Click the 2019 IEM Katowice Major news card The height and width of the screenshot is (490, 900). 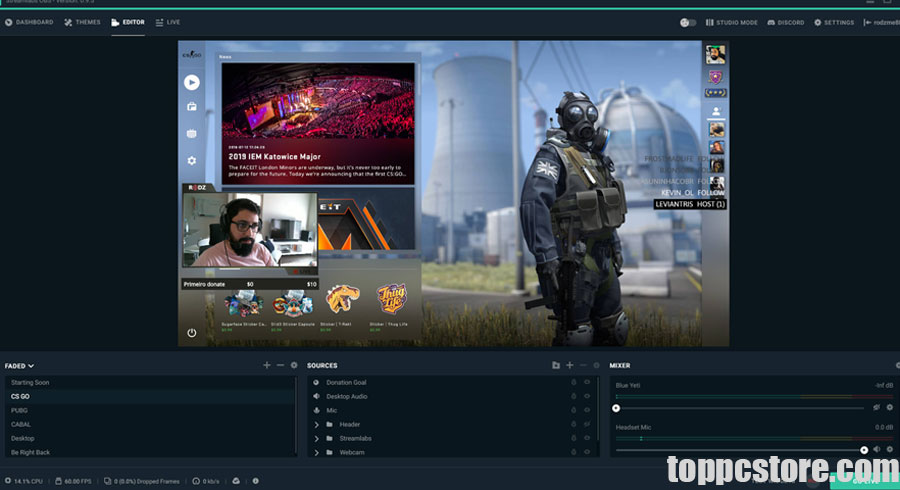(x=318, y=123)
